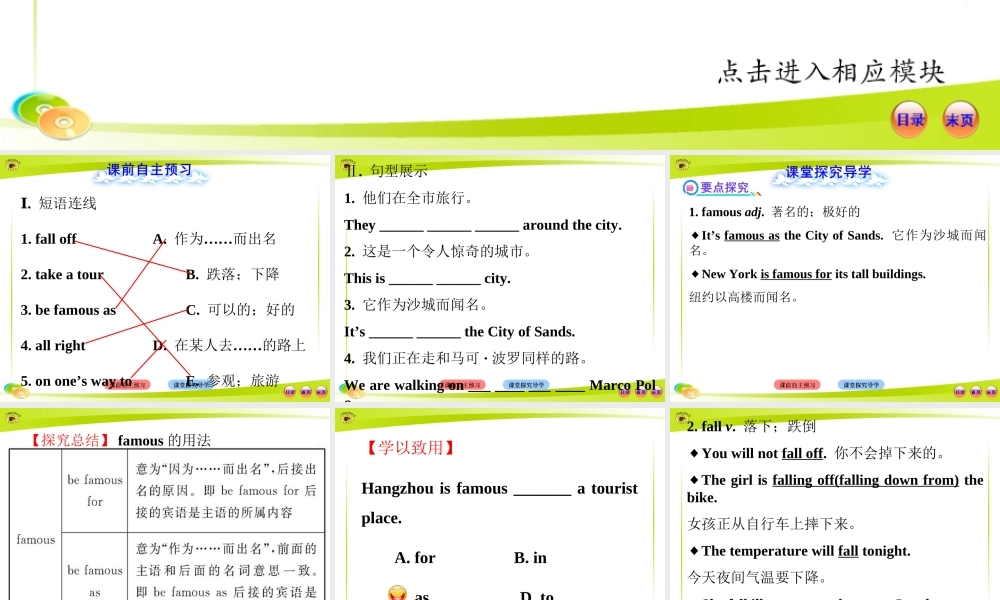
Task: Click the CD icon on 短语连线 slide footer
Action: click(x=17, y=390)
